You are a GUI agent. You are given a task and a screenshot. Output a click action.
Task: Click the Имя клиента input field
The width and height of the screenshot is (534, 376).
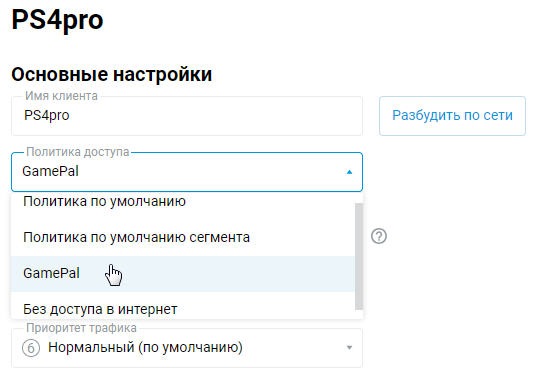coord(187,116)
